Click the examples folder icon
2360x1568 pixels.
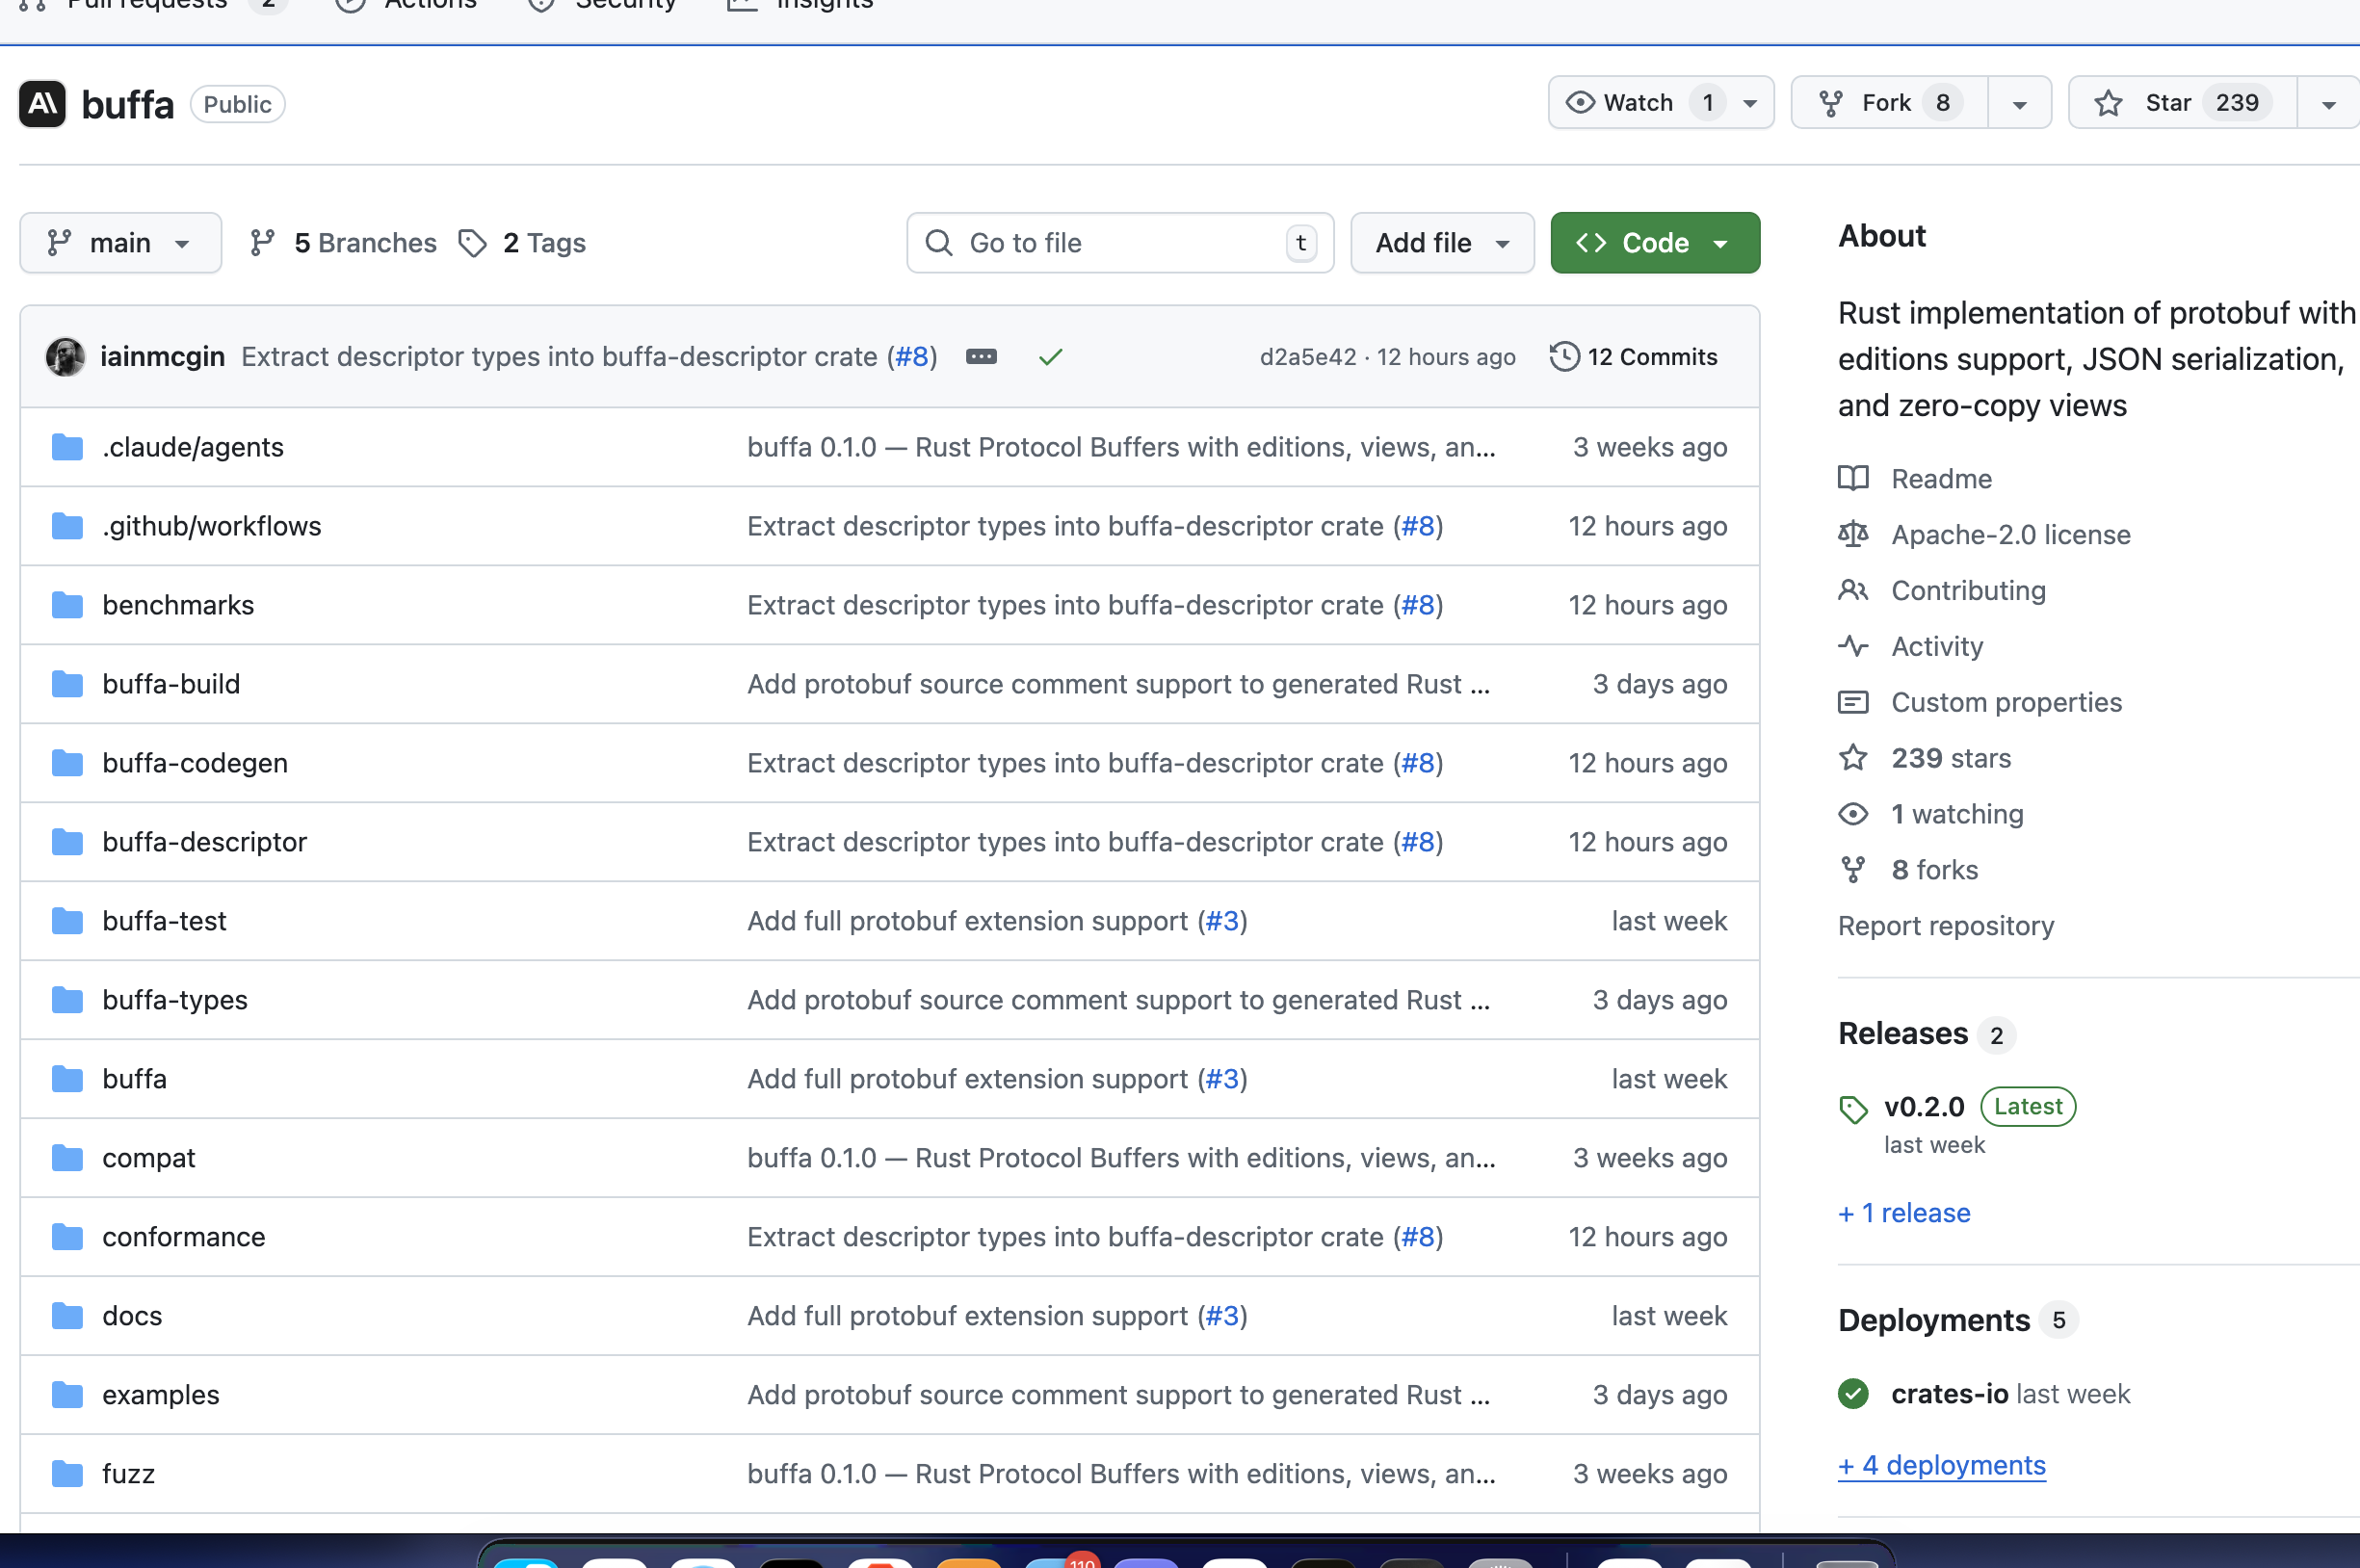[x=67, y=1395]
